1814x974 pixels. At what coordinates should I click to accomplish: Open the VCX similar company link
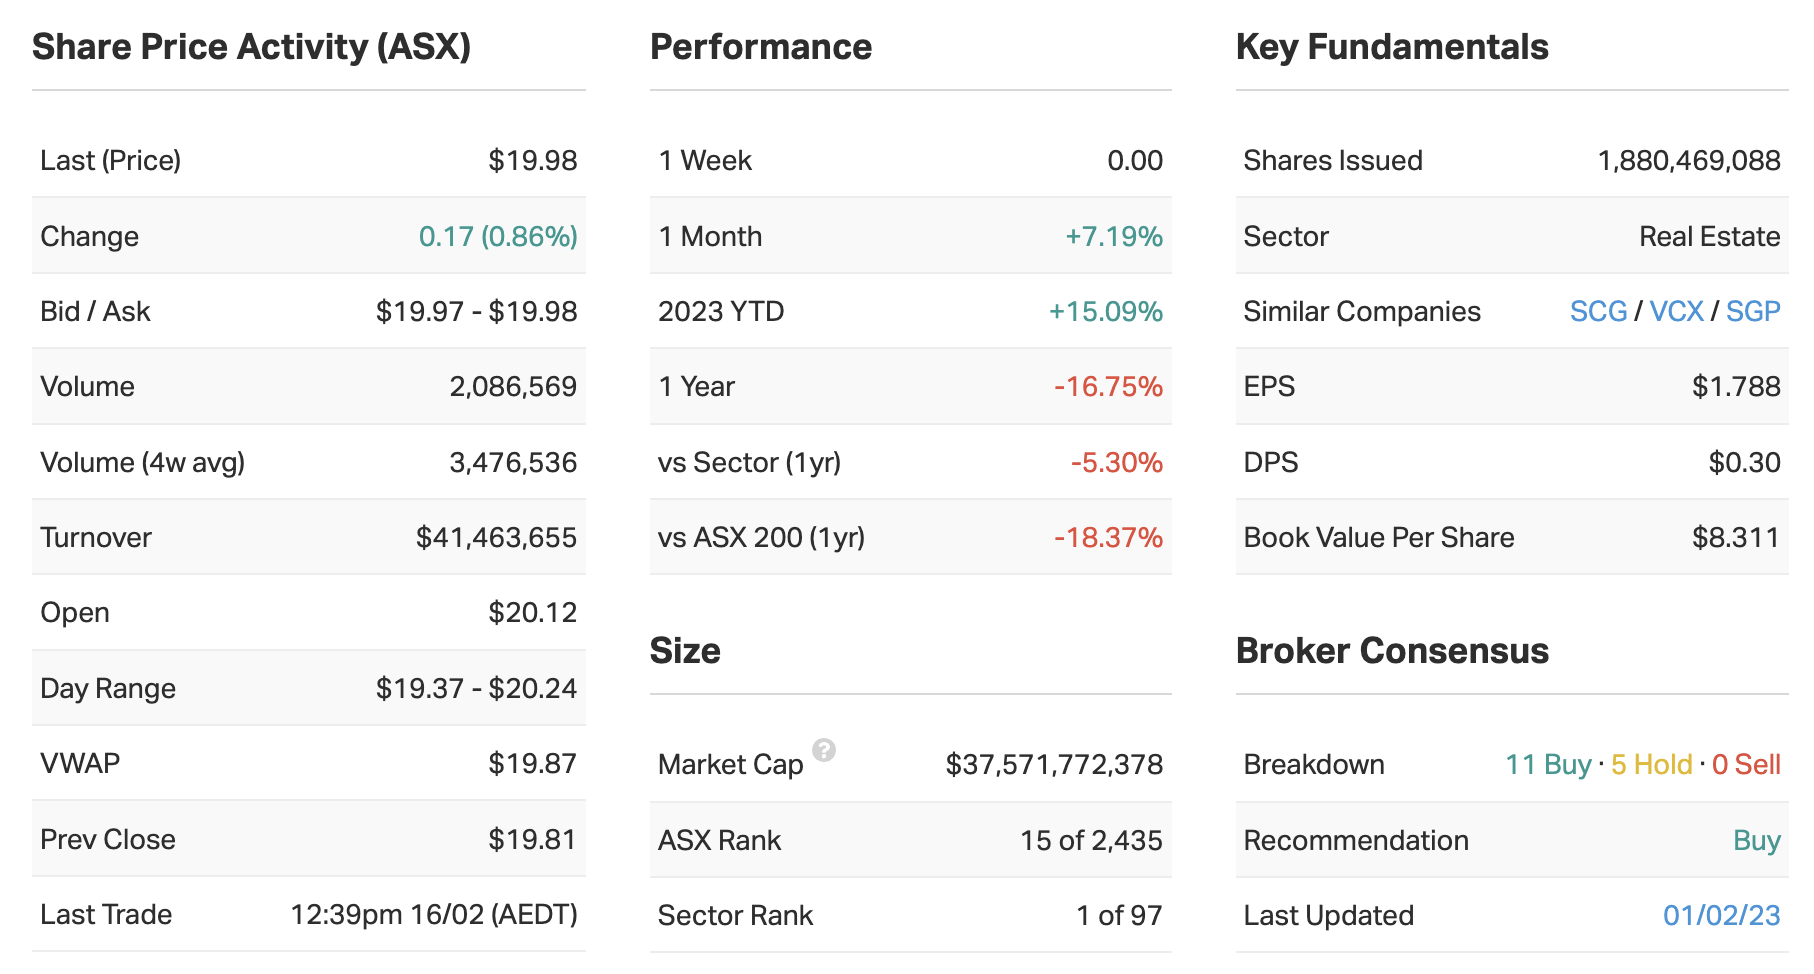point(1676,312)
